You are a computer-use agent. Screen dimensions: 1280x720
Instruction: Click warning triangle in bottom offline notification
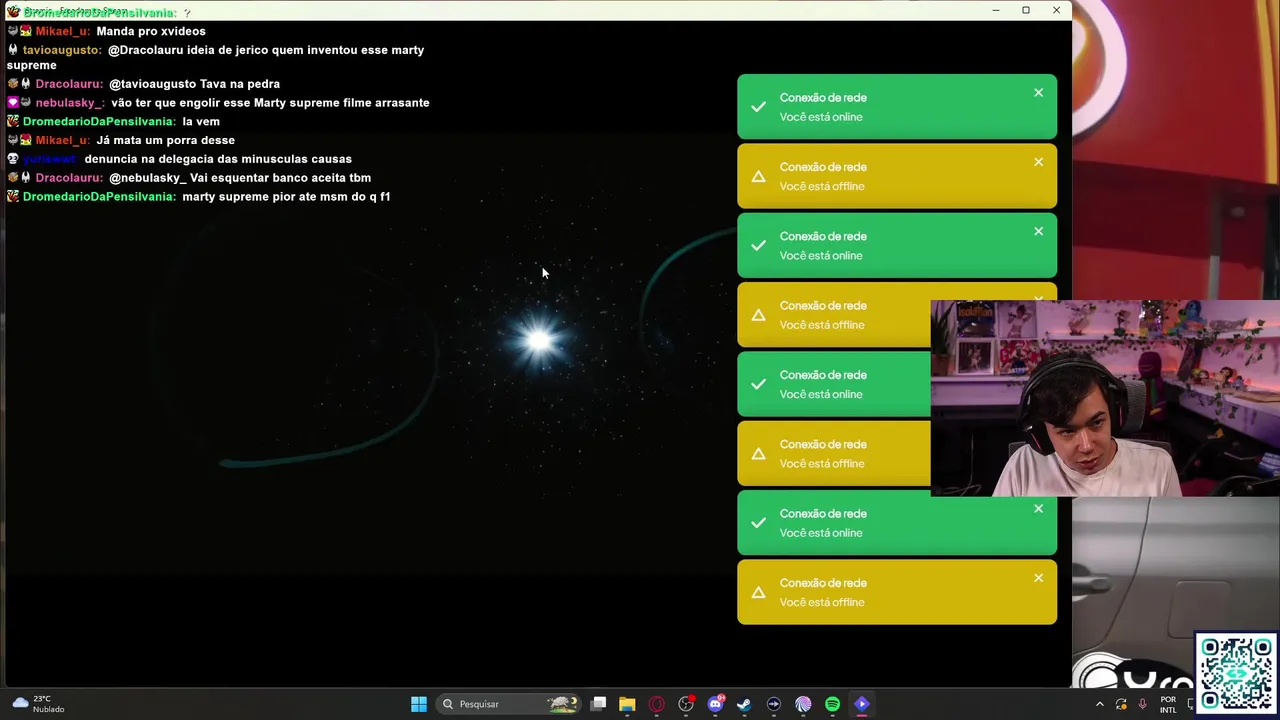coord(758,592)
